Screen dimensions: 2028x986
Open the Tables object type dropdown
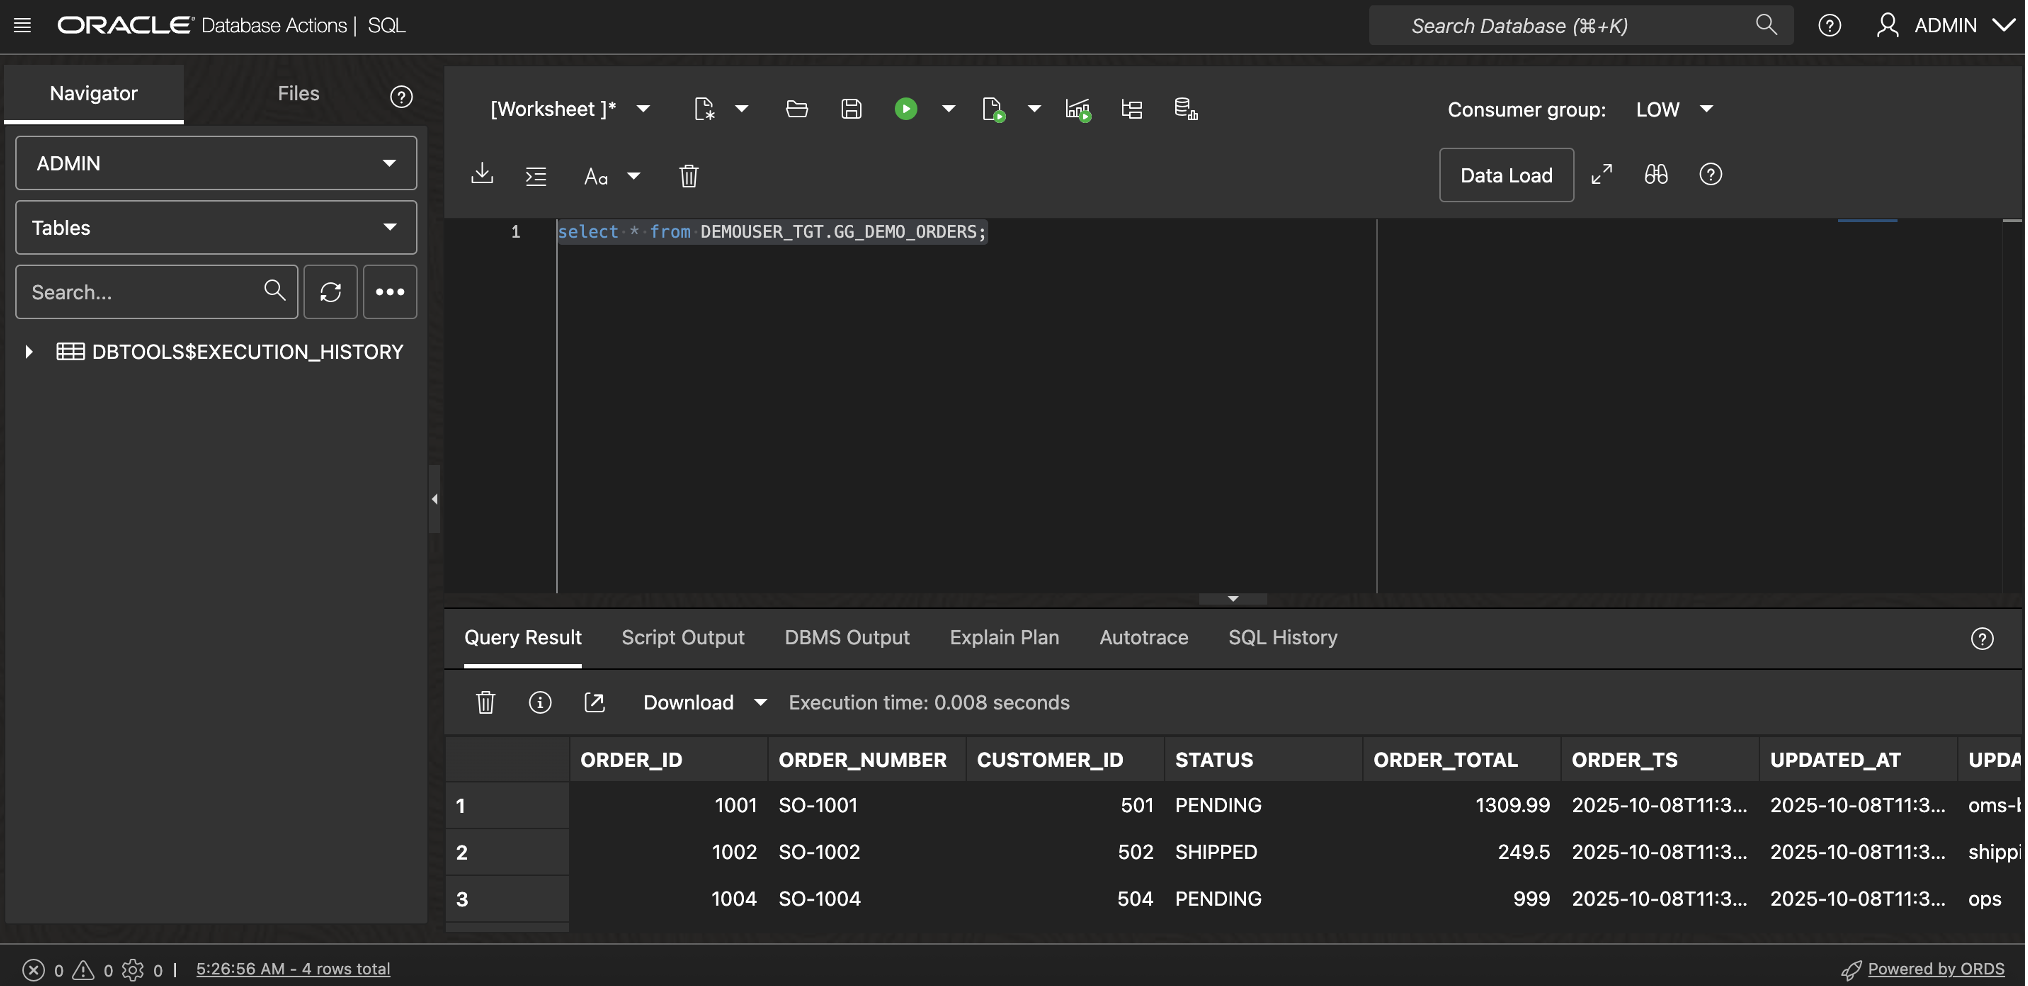coord(216,228)
